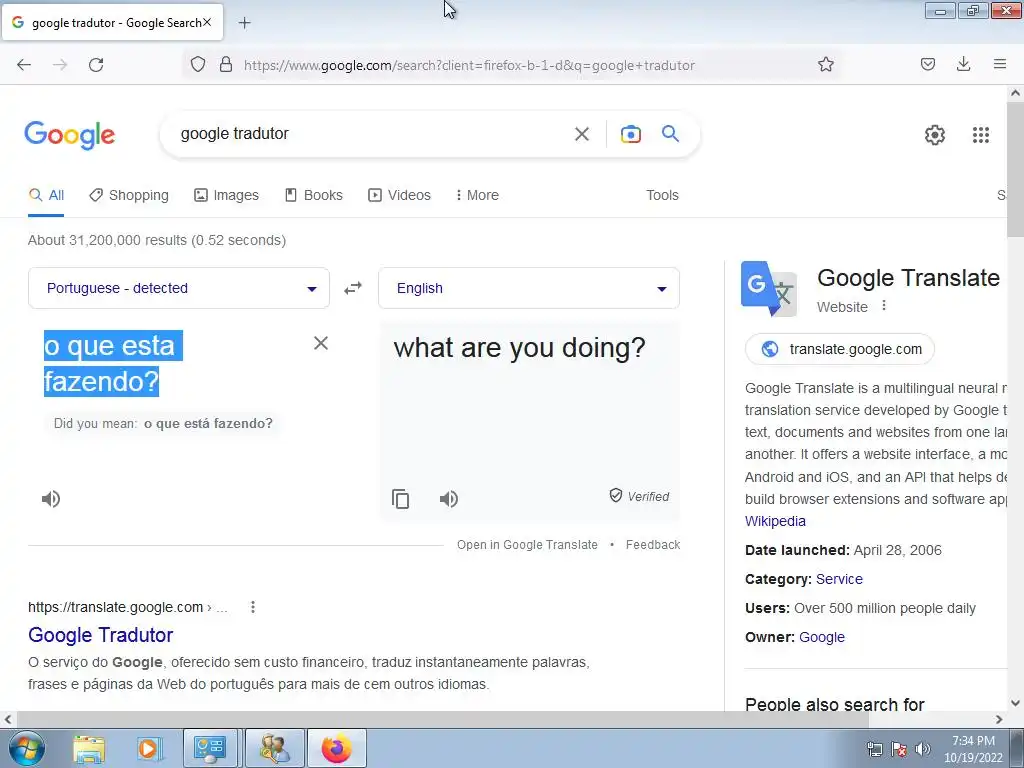Viewport: 1024px width, 768px height.
Task: Click the horizontal scrollbar at bottom
Action: point(442,719)
